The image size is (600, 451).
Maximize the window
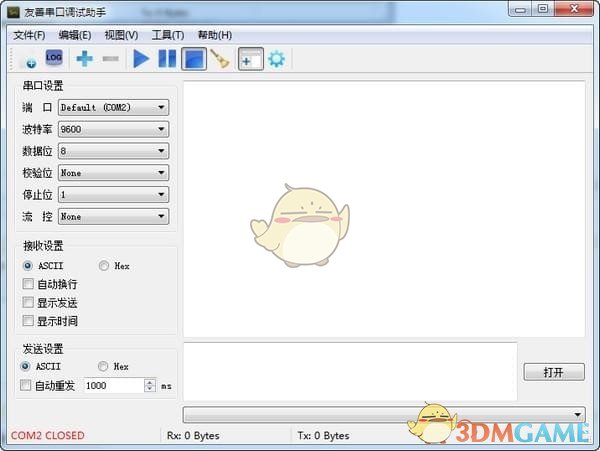click(x=543, y=9)
